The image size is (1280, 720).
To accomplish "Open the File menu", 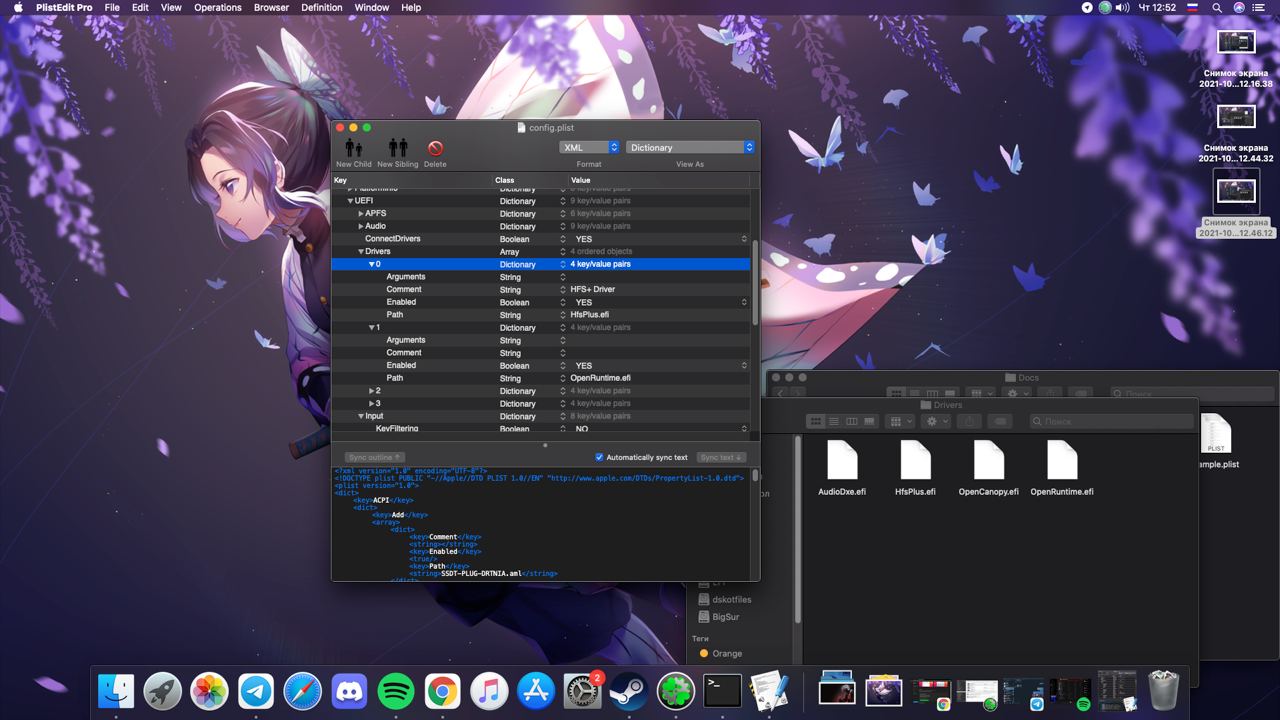I will pyautogui.click(x=112, y=7).
